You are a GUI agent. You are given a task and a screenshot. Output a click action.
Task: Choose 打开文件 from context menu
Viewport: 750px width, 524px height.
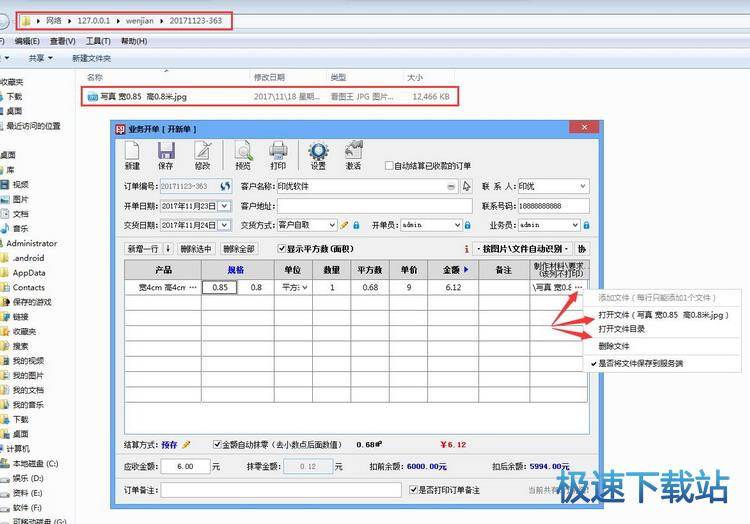663,315
